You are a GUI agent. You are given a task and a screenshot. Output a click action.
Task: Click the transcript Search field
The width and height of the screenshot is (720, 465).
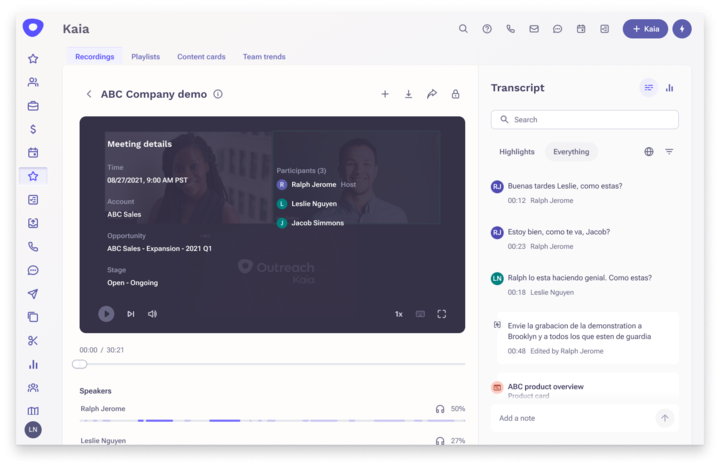pyautogui.click(x=585, y=119)
